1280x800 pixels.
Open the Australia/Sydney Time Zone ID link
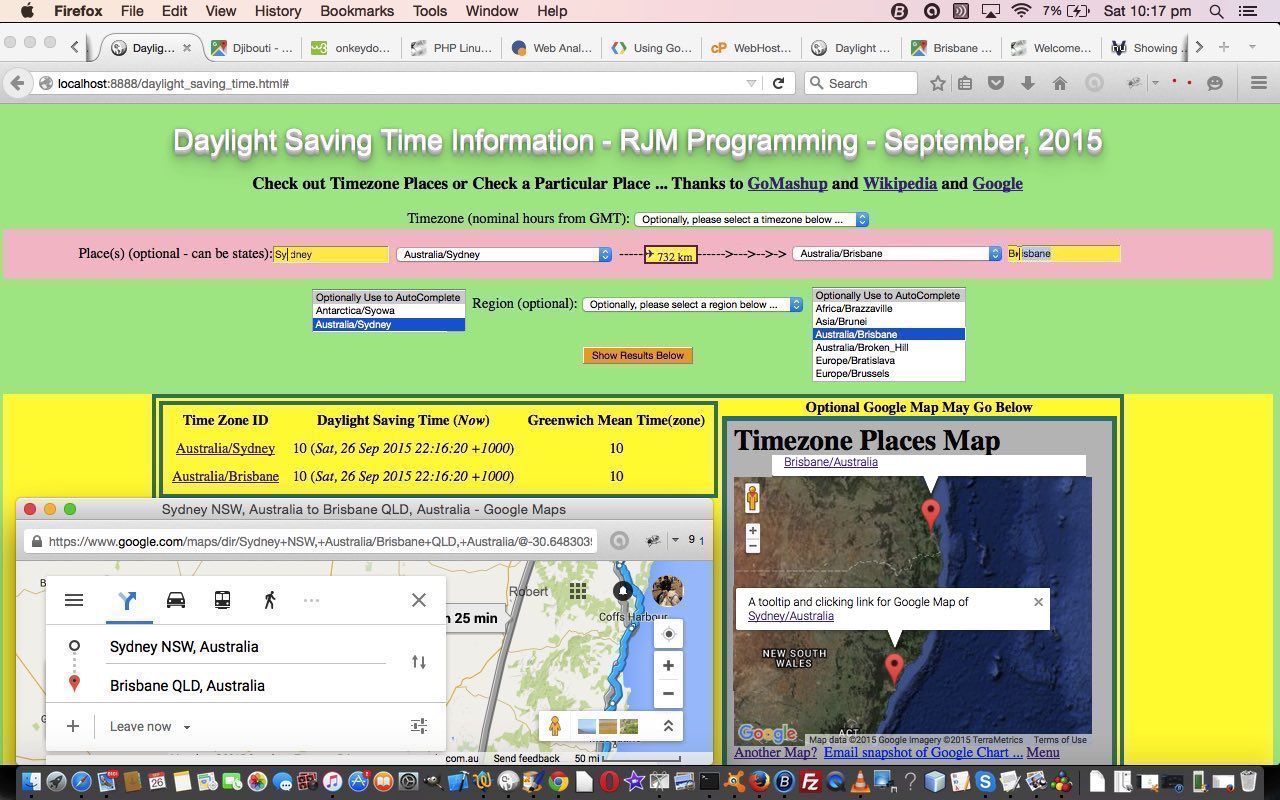click(225, 448)
